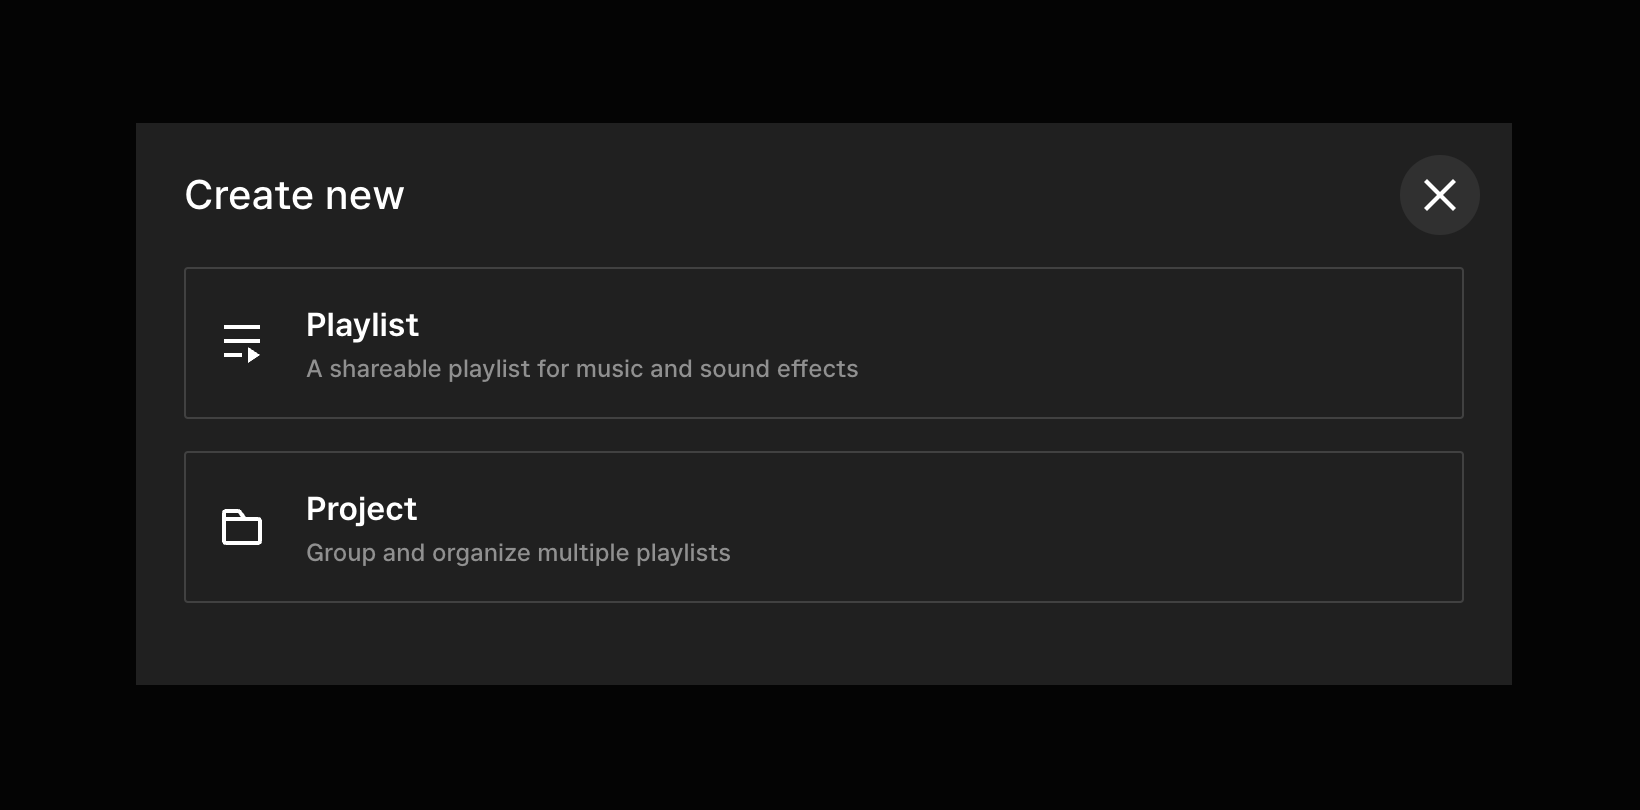
Task: Tap the folder outline beside Project
Action: pyautogui.click(x=241, y=527)
